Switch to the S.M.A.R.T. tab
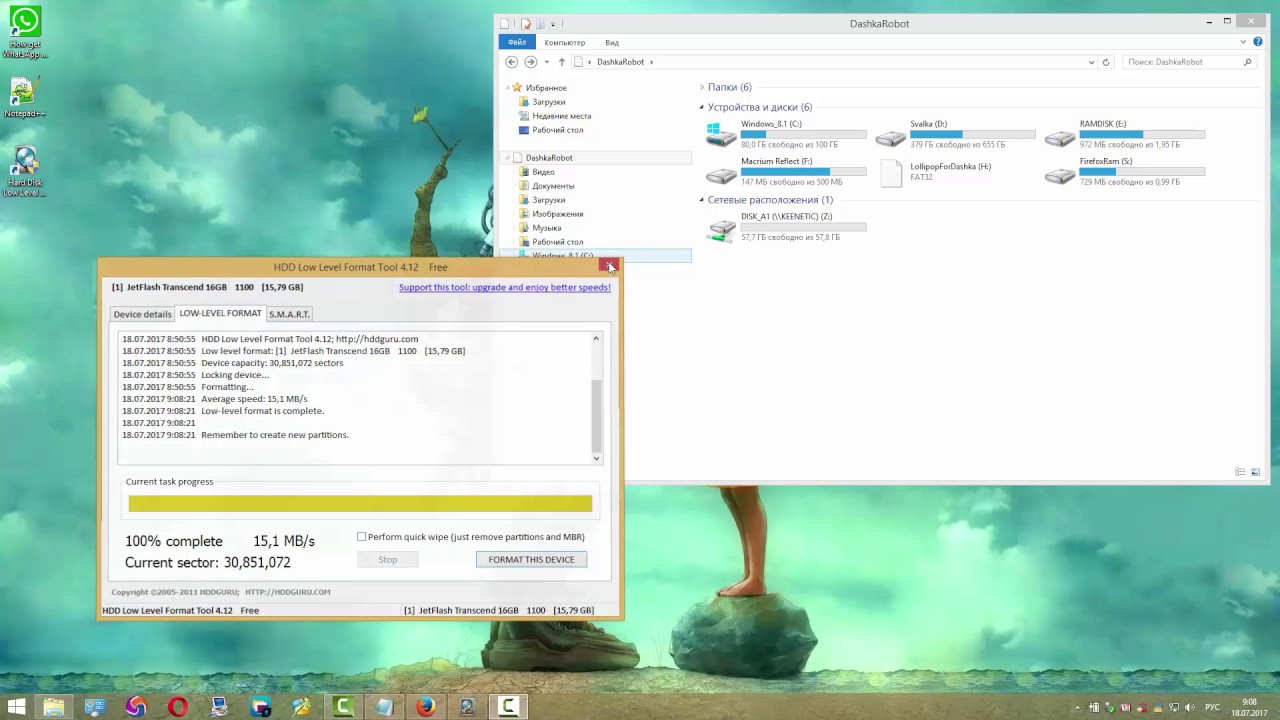1280x720 pixels. (289, 314)
